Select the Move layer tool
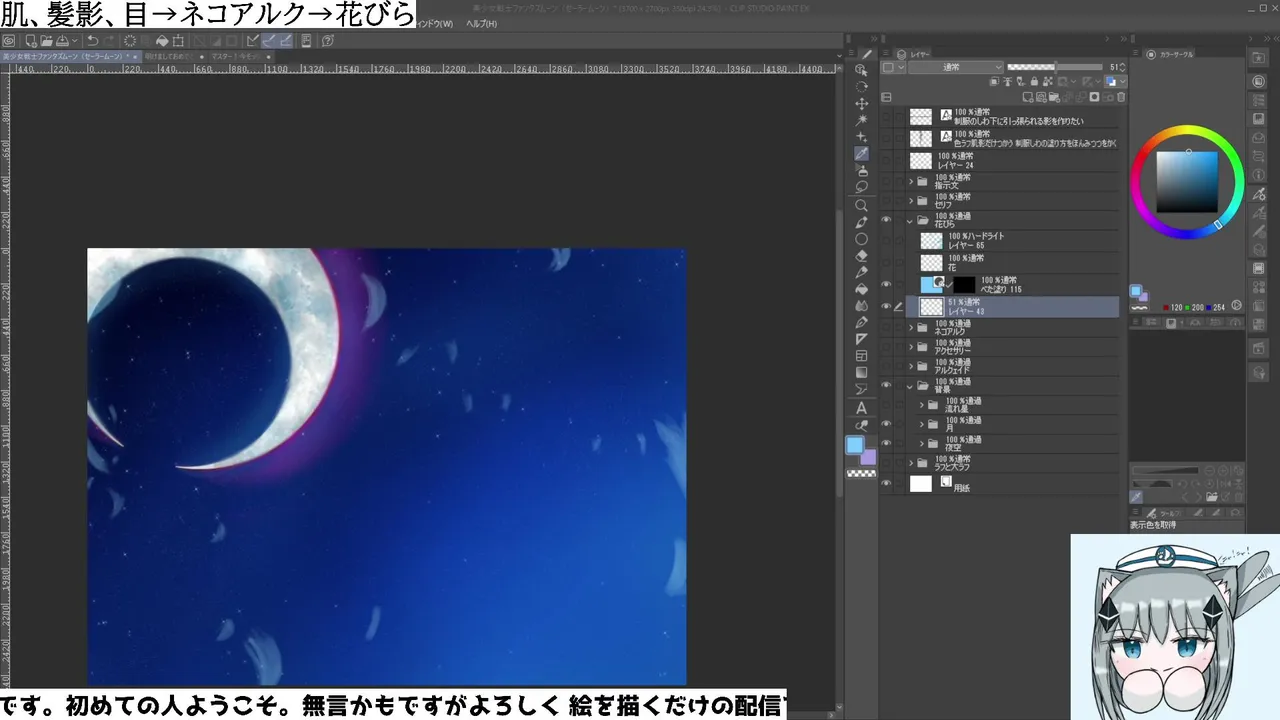 point(861,103)
